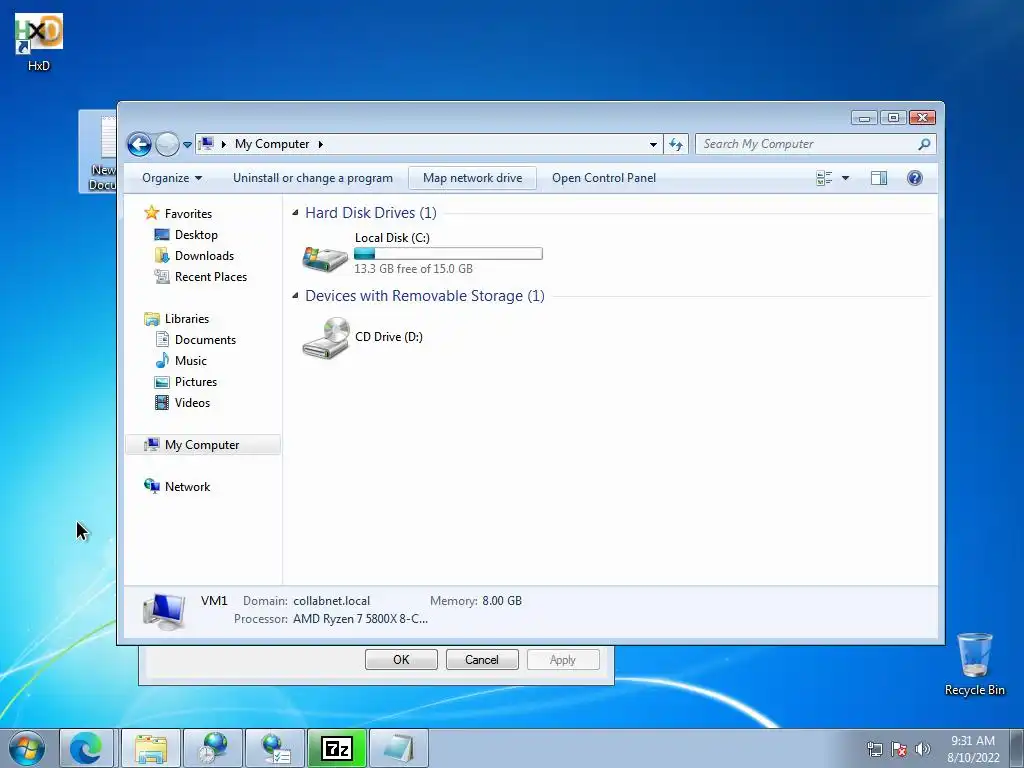Open the recent pages dropdown arrow

[x=187, y=145]
